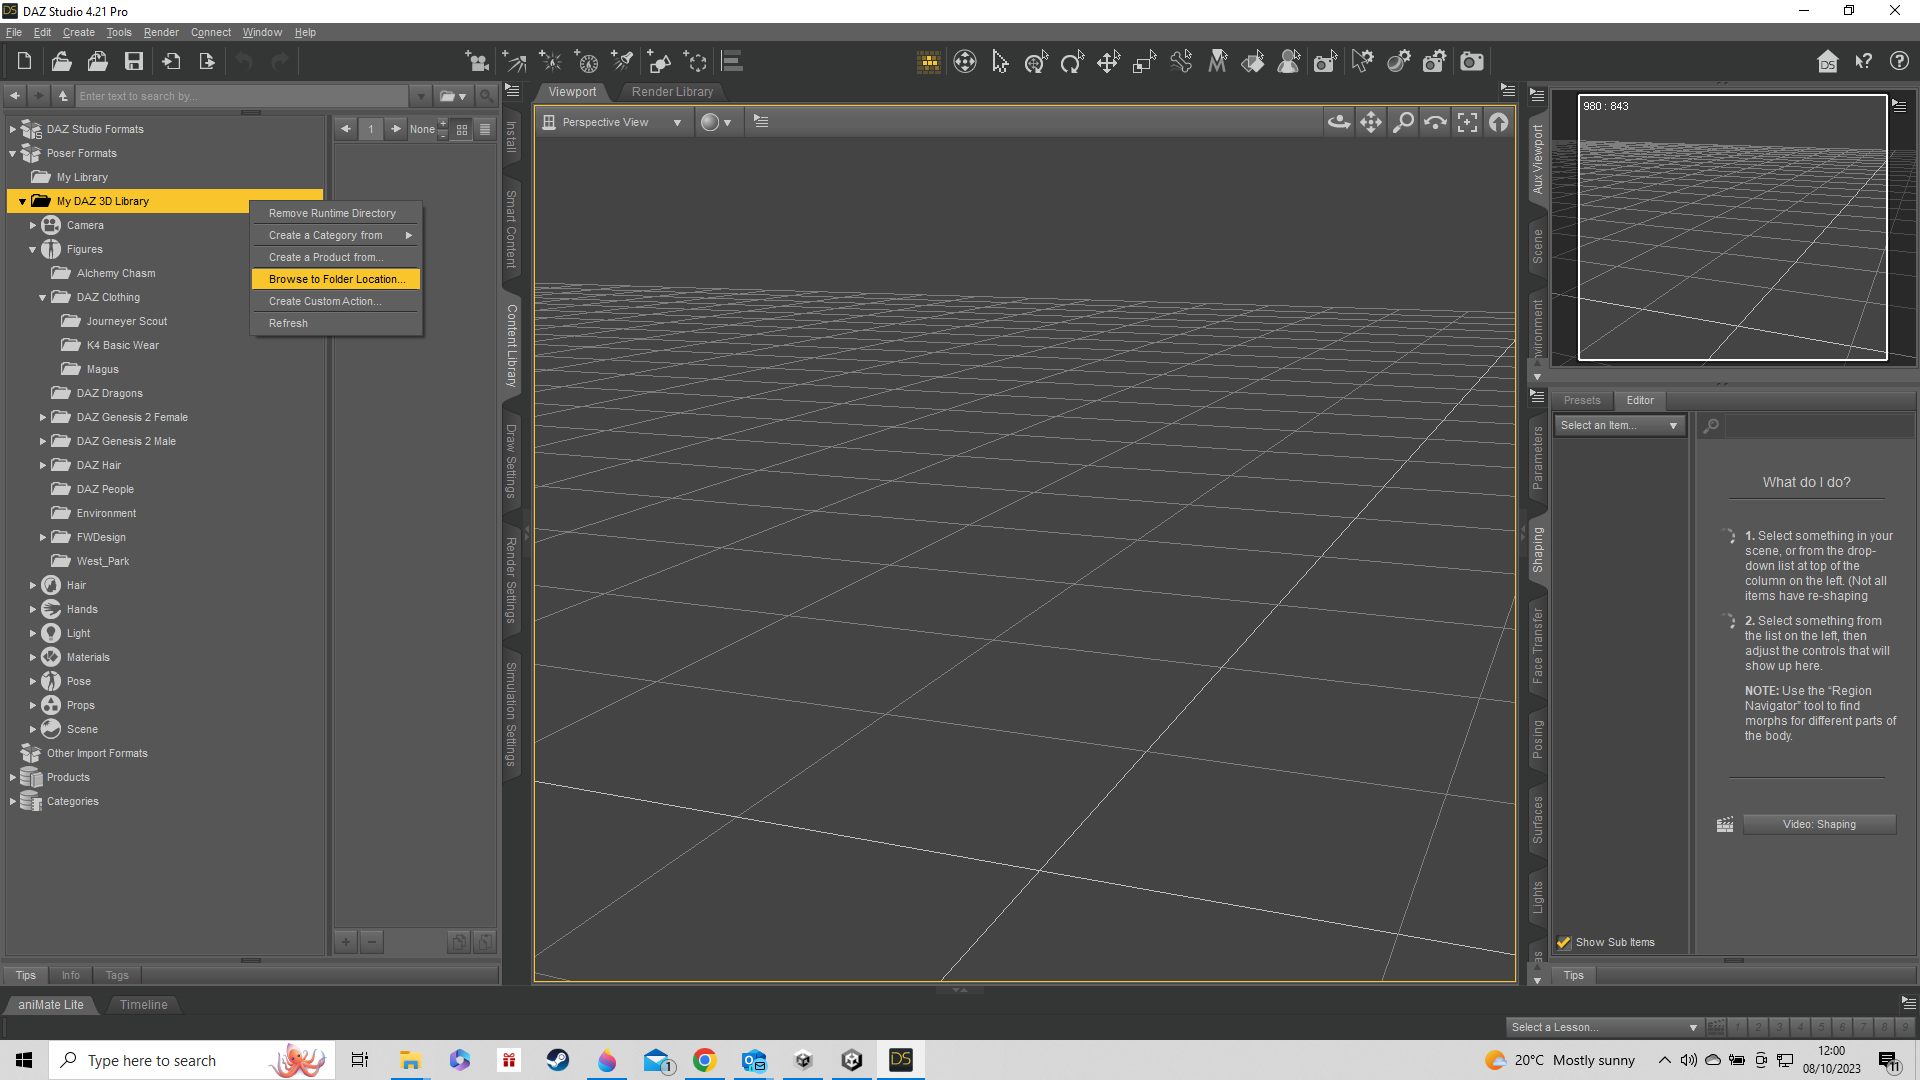Click the viewport Orbit camera control
This screenshot has width=1920, height=1080.
point(1339,122)
